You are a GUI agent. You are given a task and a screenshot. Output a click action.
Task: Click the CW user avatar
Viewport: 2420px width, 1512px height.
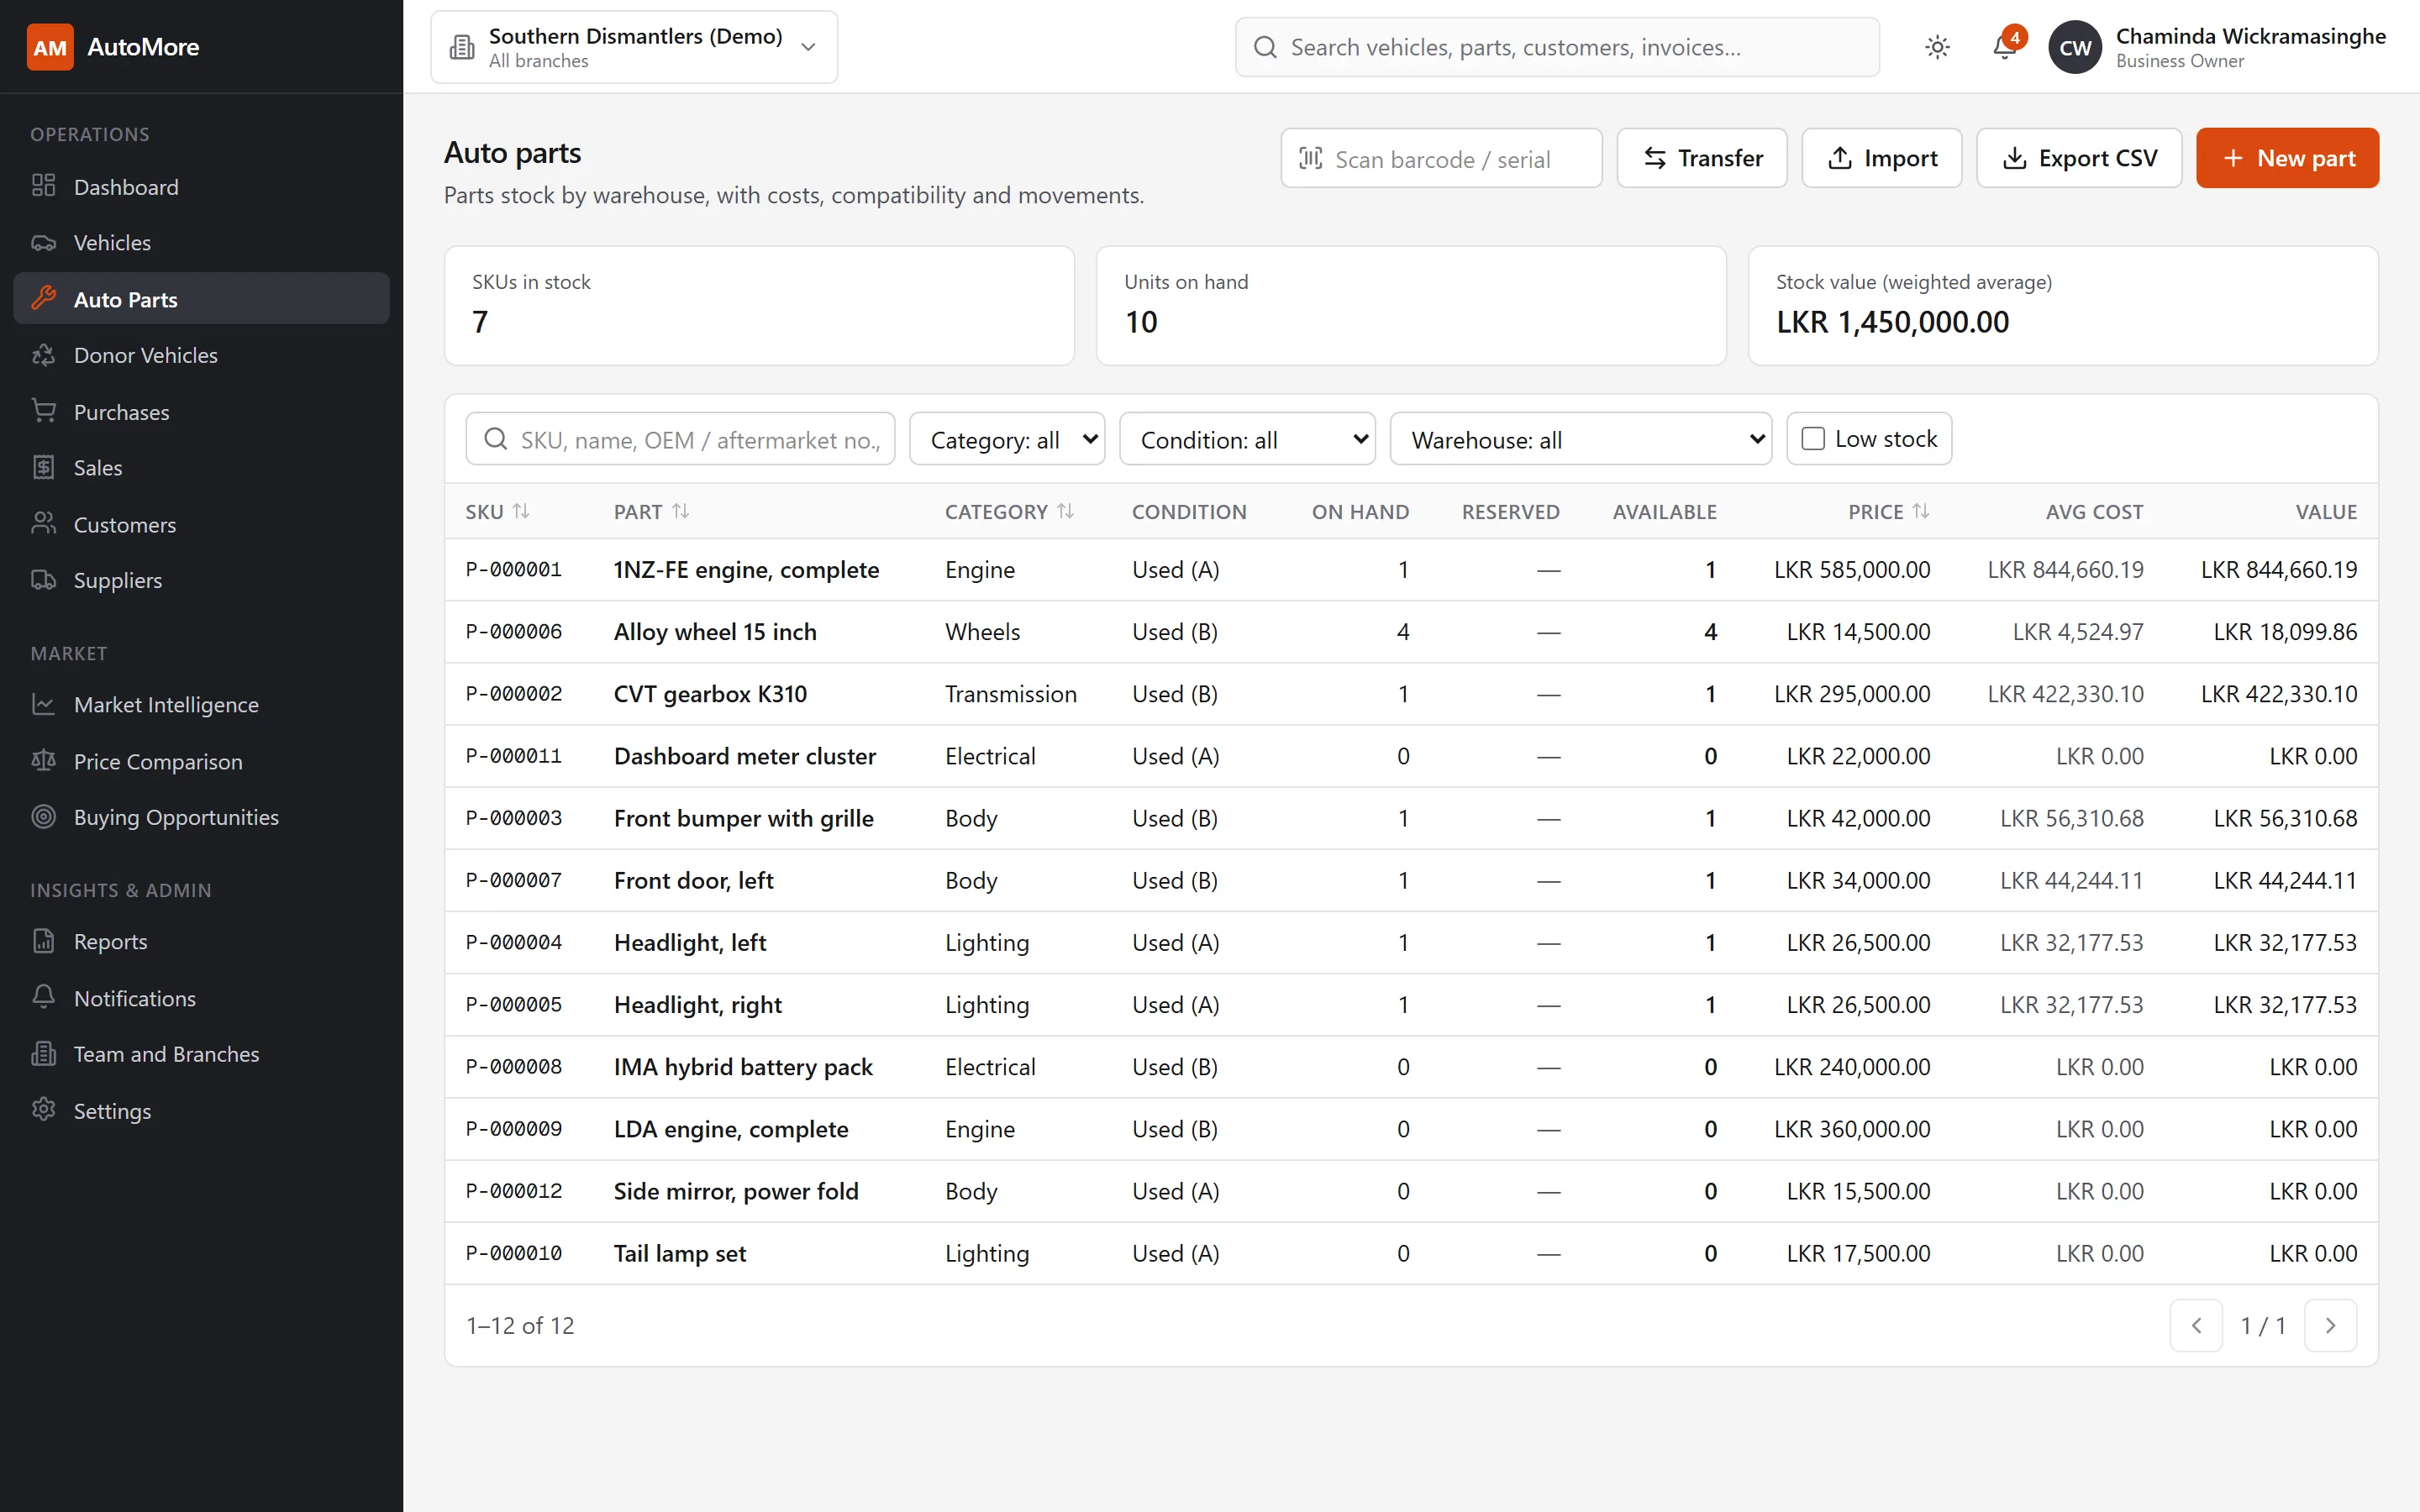click(2075, 47)
